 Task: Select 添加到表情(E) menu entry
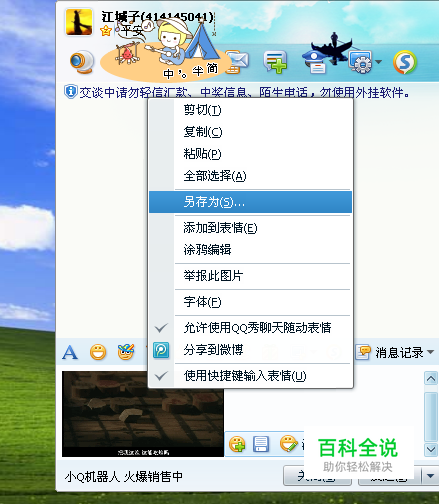pos(250,228)
